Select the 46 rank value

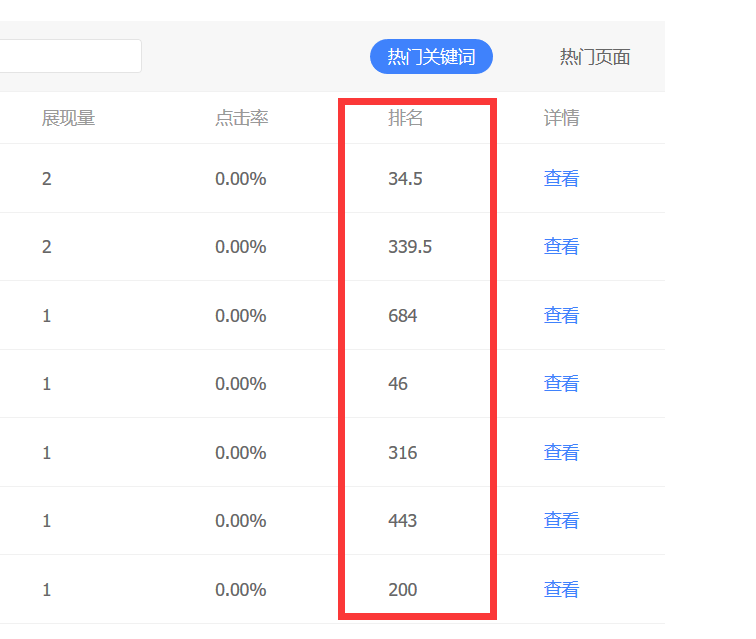click(398, 384)
